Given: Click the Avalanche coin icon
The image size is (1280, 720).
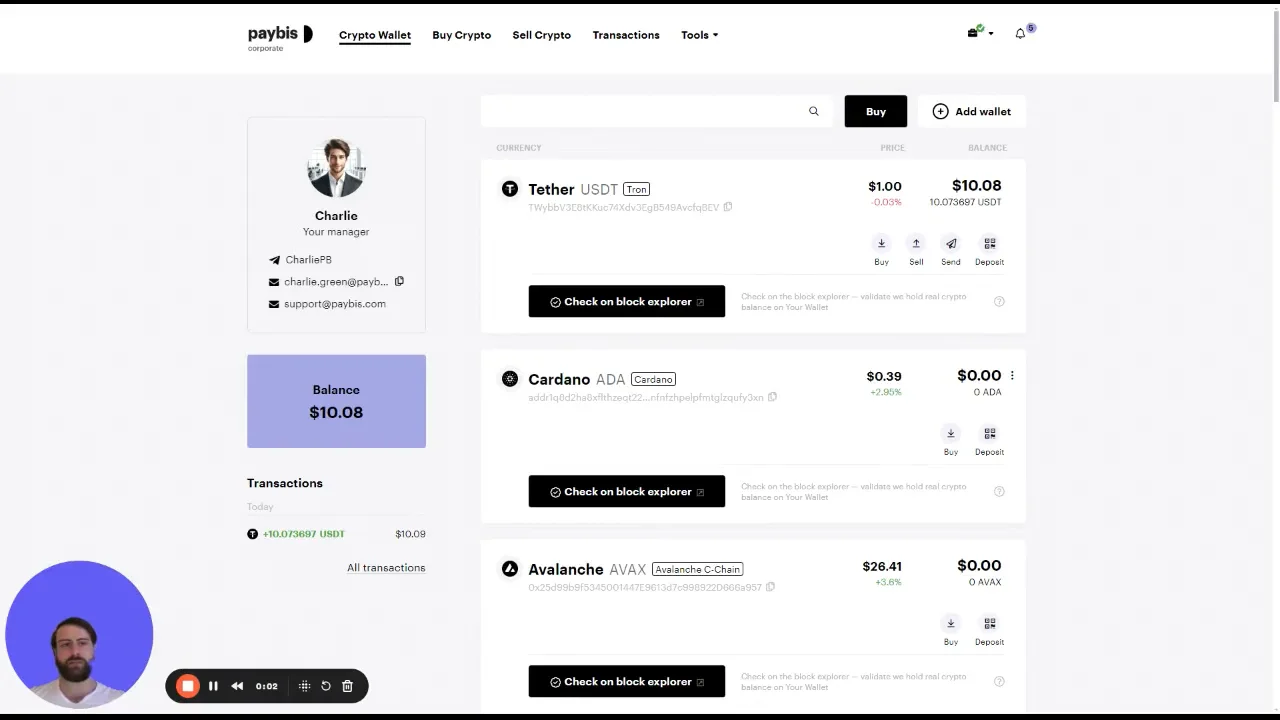Looking at the screenshot, I should pos(510,569).
